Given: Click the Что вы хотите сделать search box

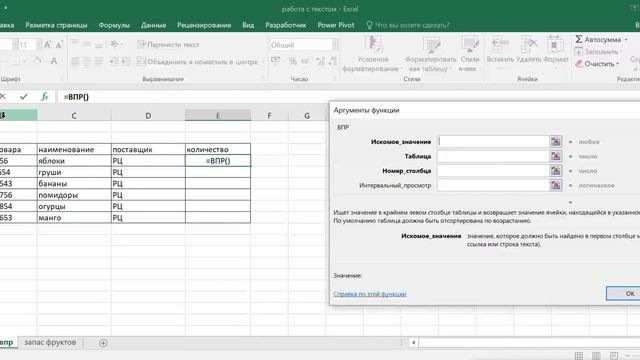Looking at the screenshot, I should 408,25.
